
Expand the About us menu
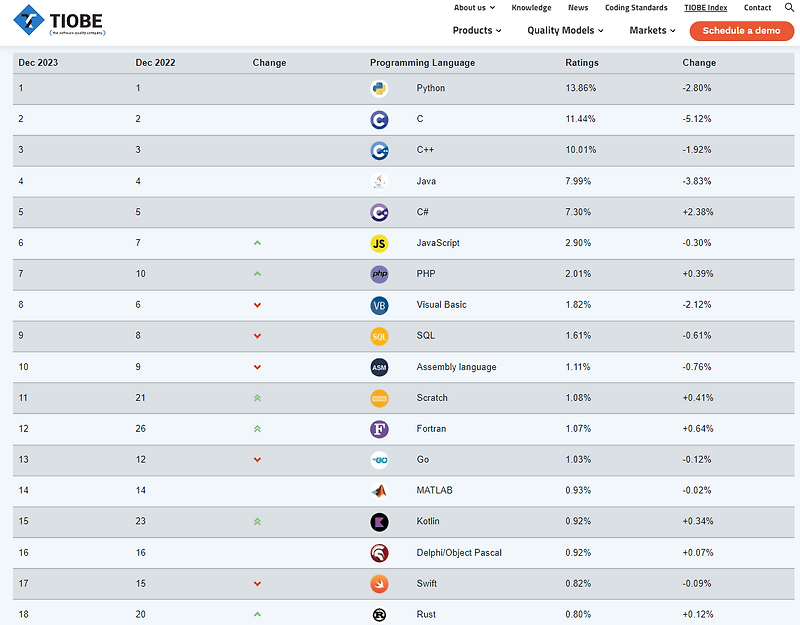(x=474, y=8)
